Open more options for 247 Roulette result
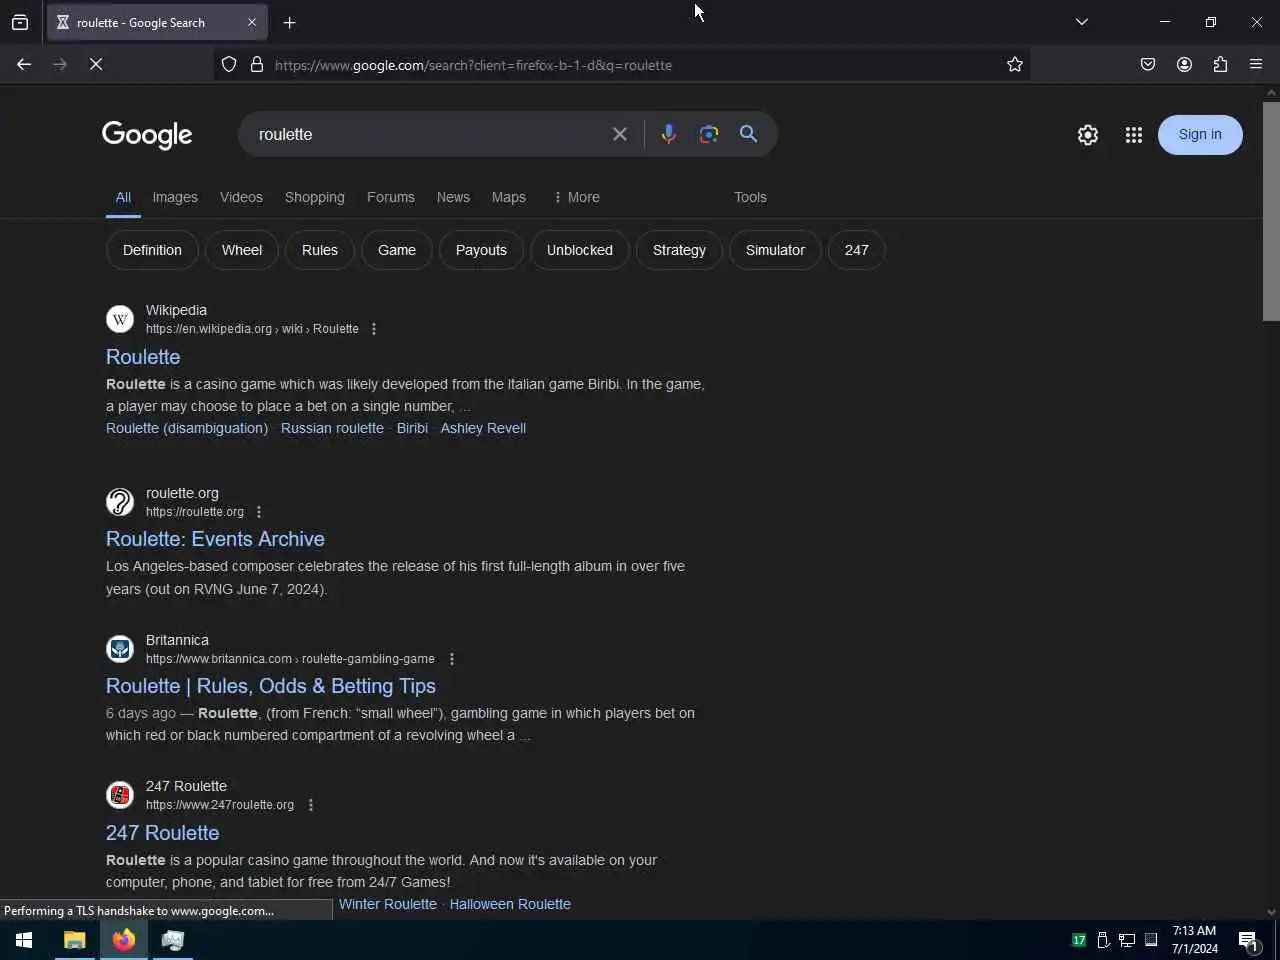1280x960 pixels. point(311,805)
